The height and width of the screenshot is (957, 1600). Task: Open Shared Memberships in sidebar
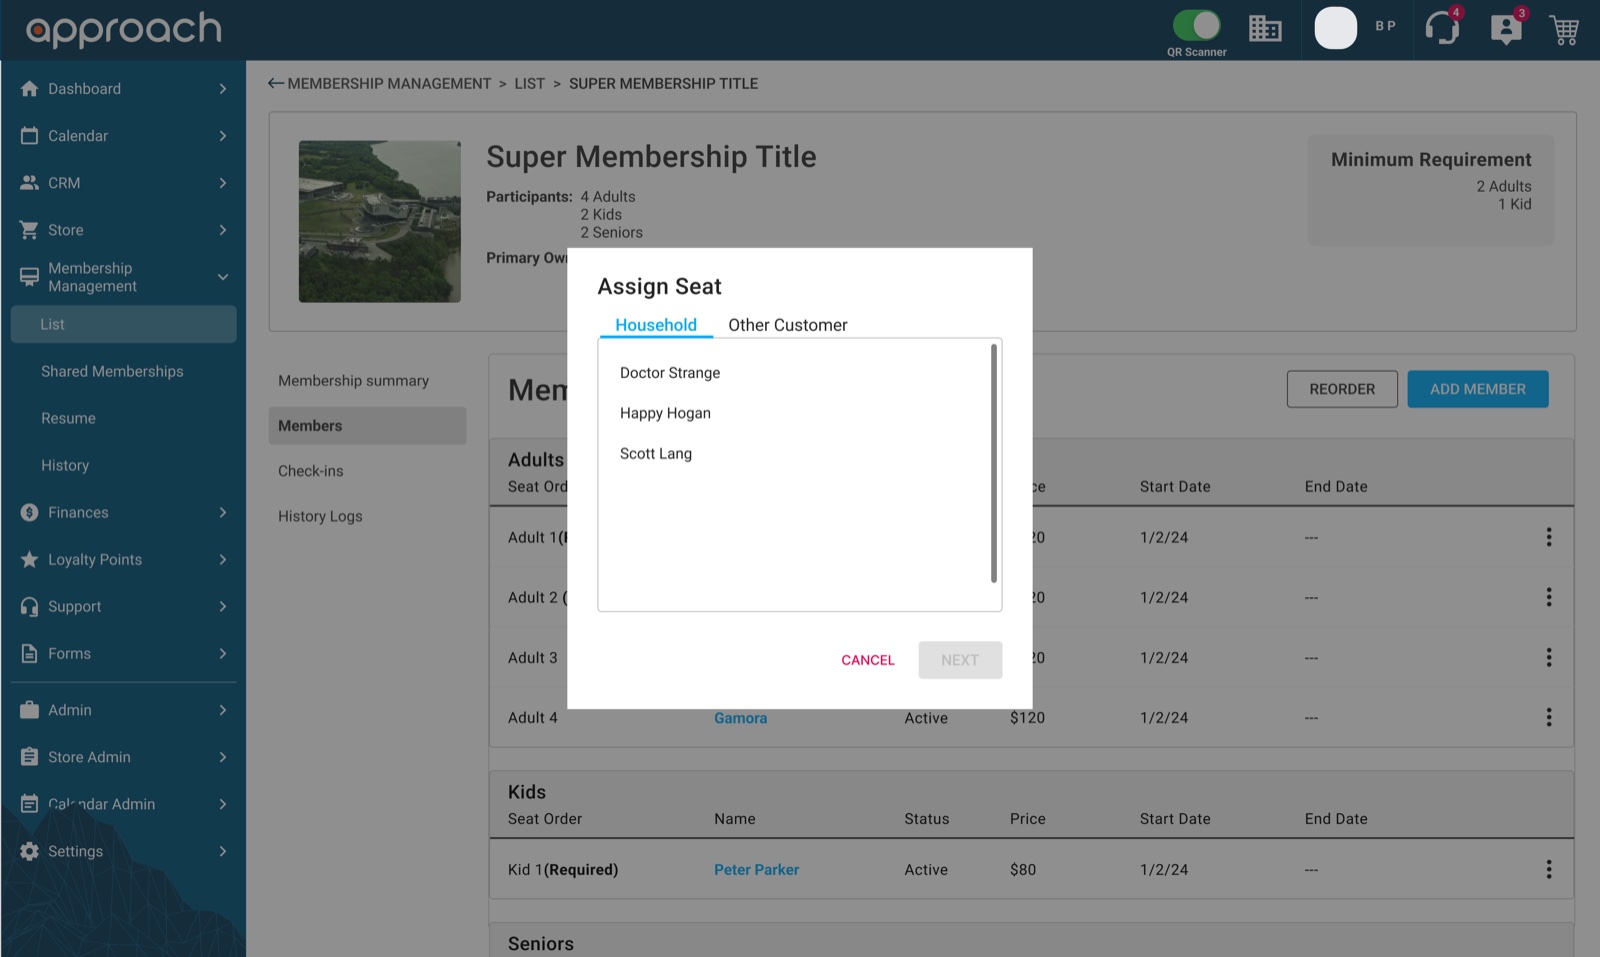[112, 371]
